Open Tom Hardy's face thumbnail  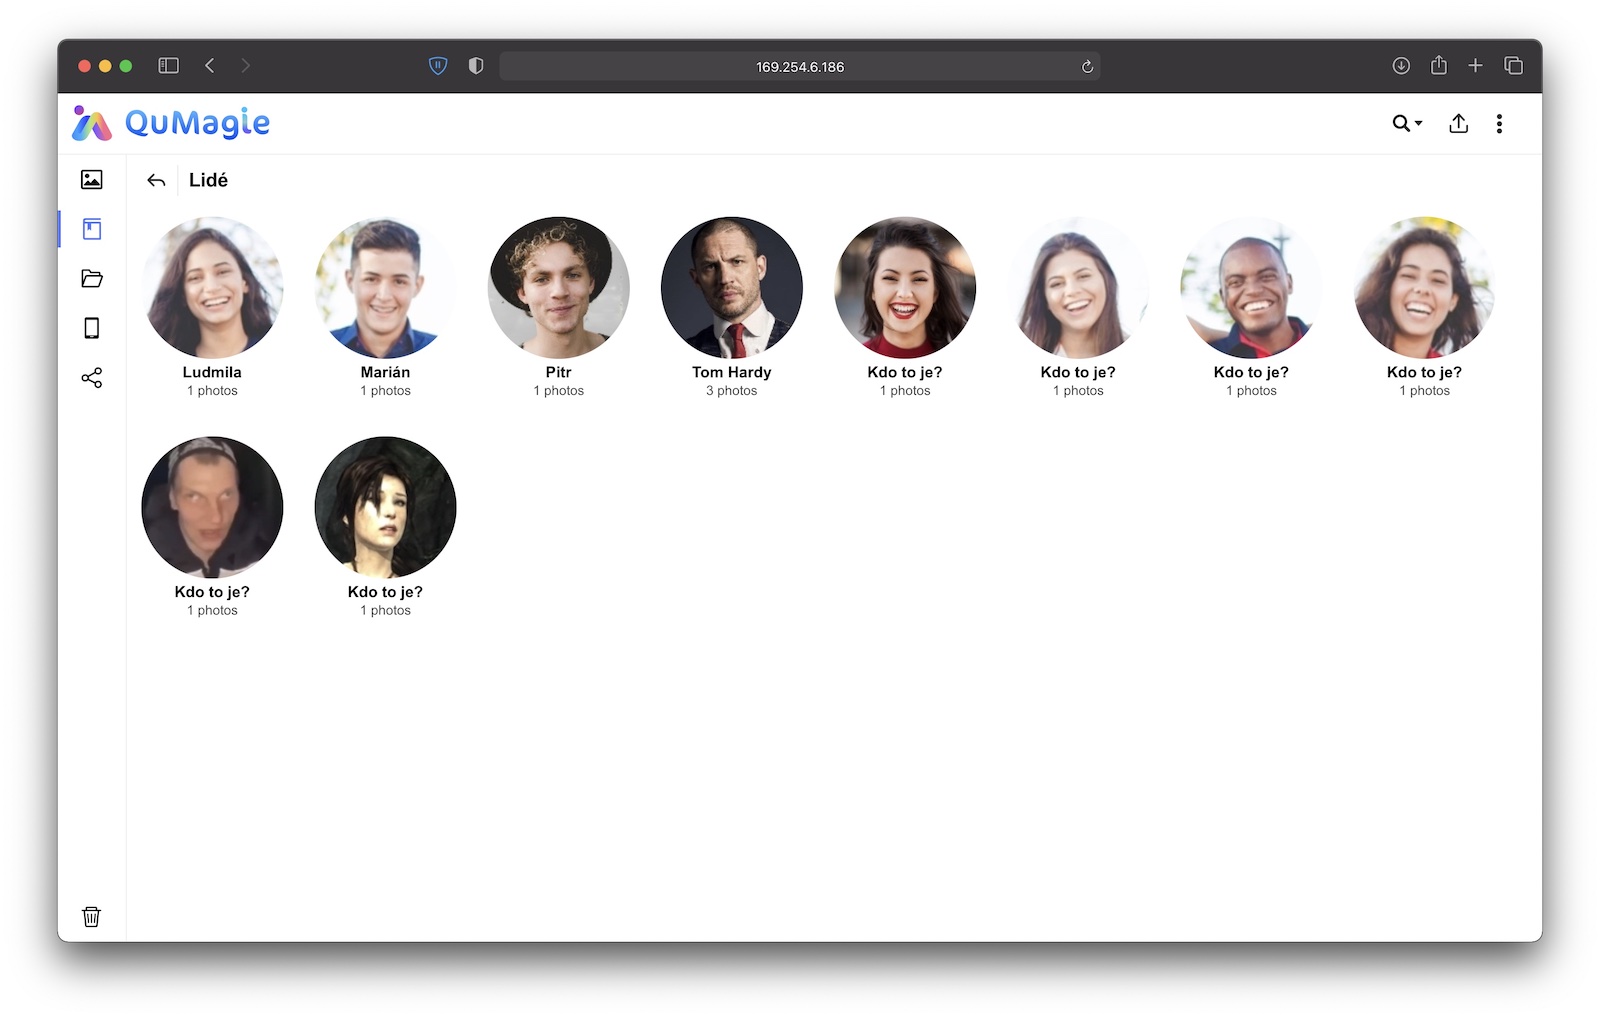(x=732, y=288)
